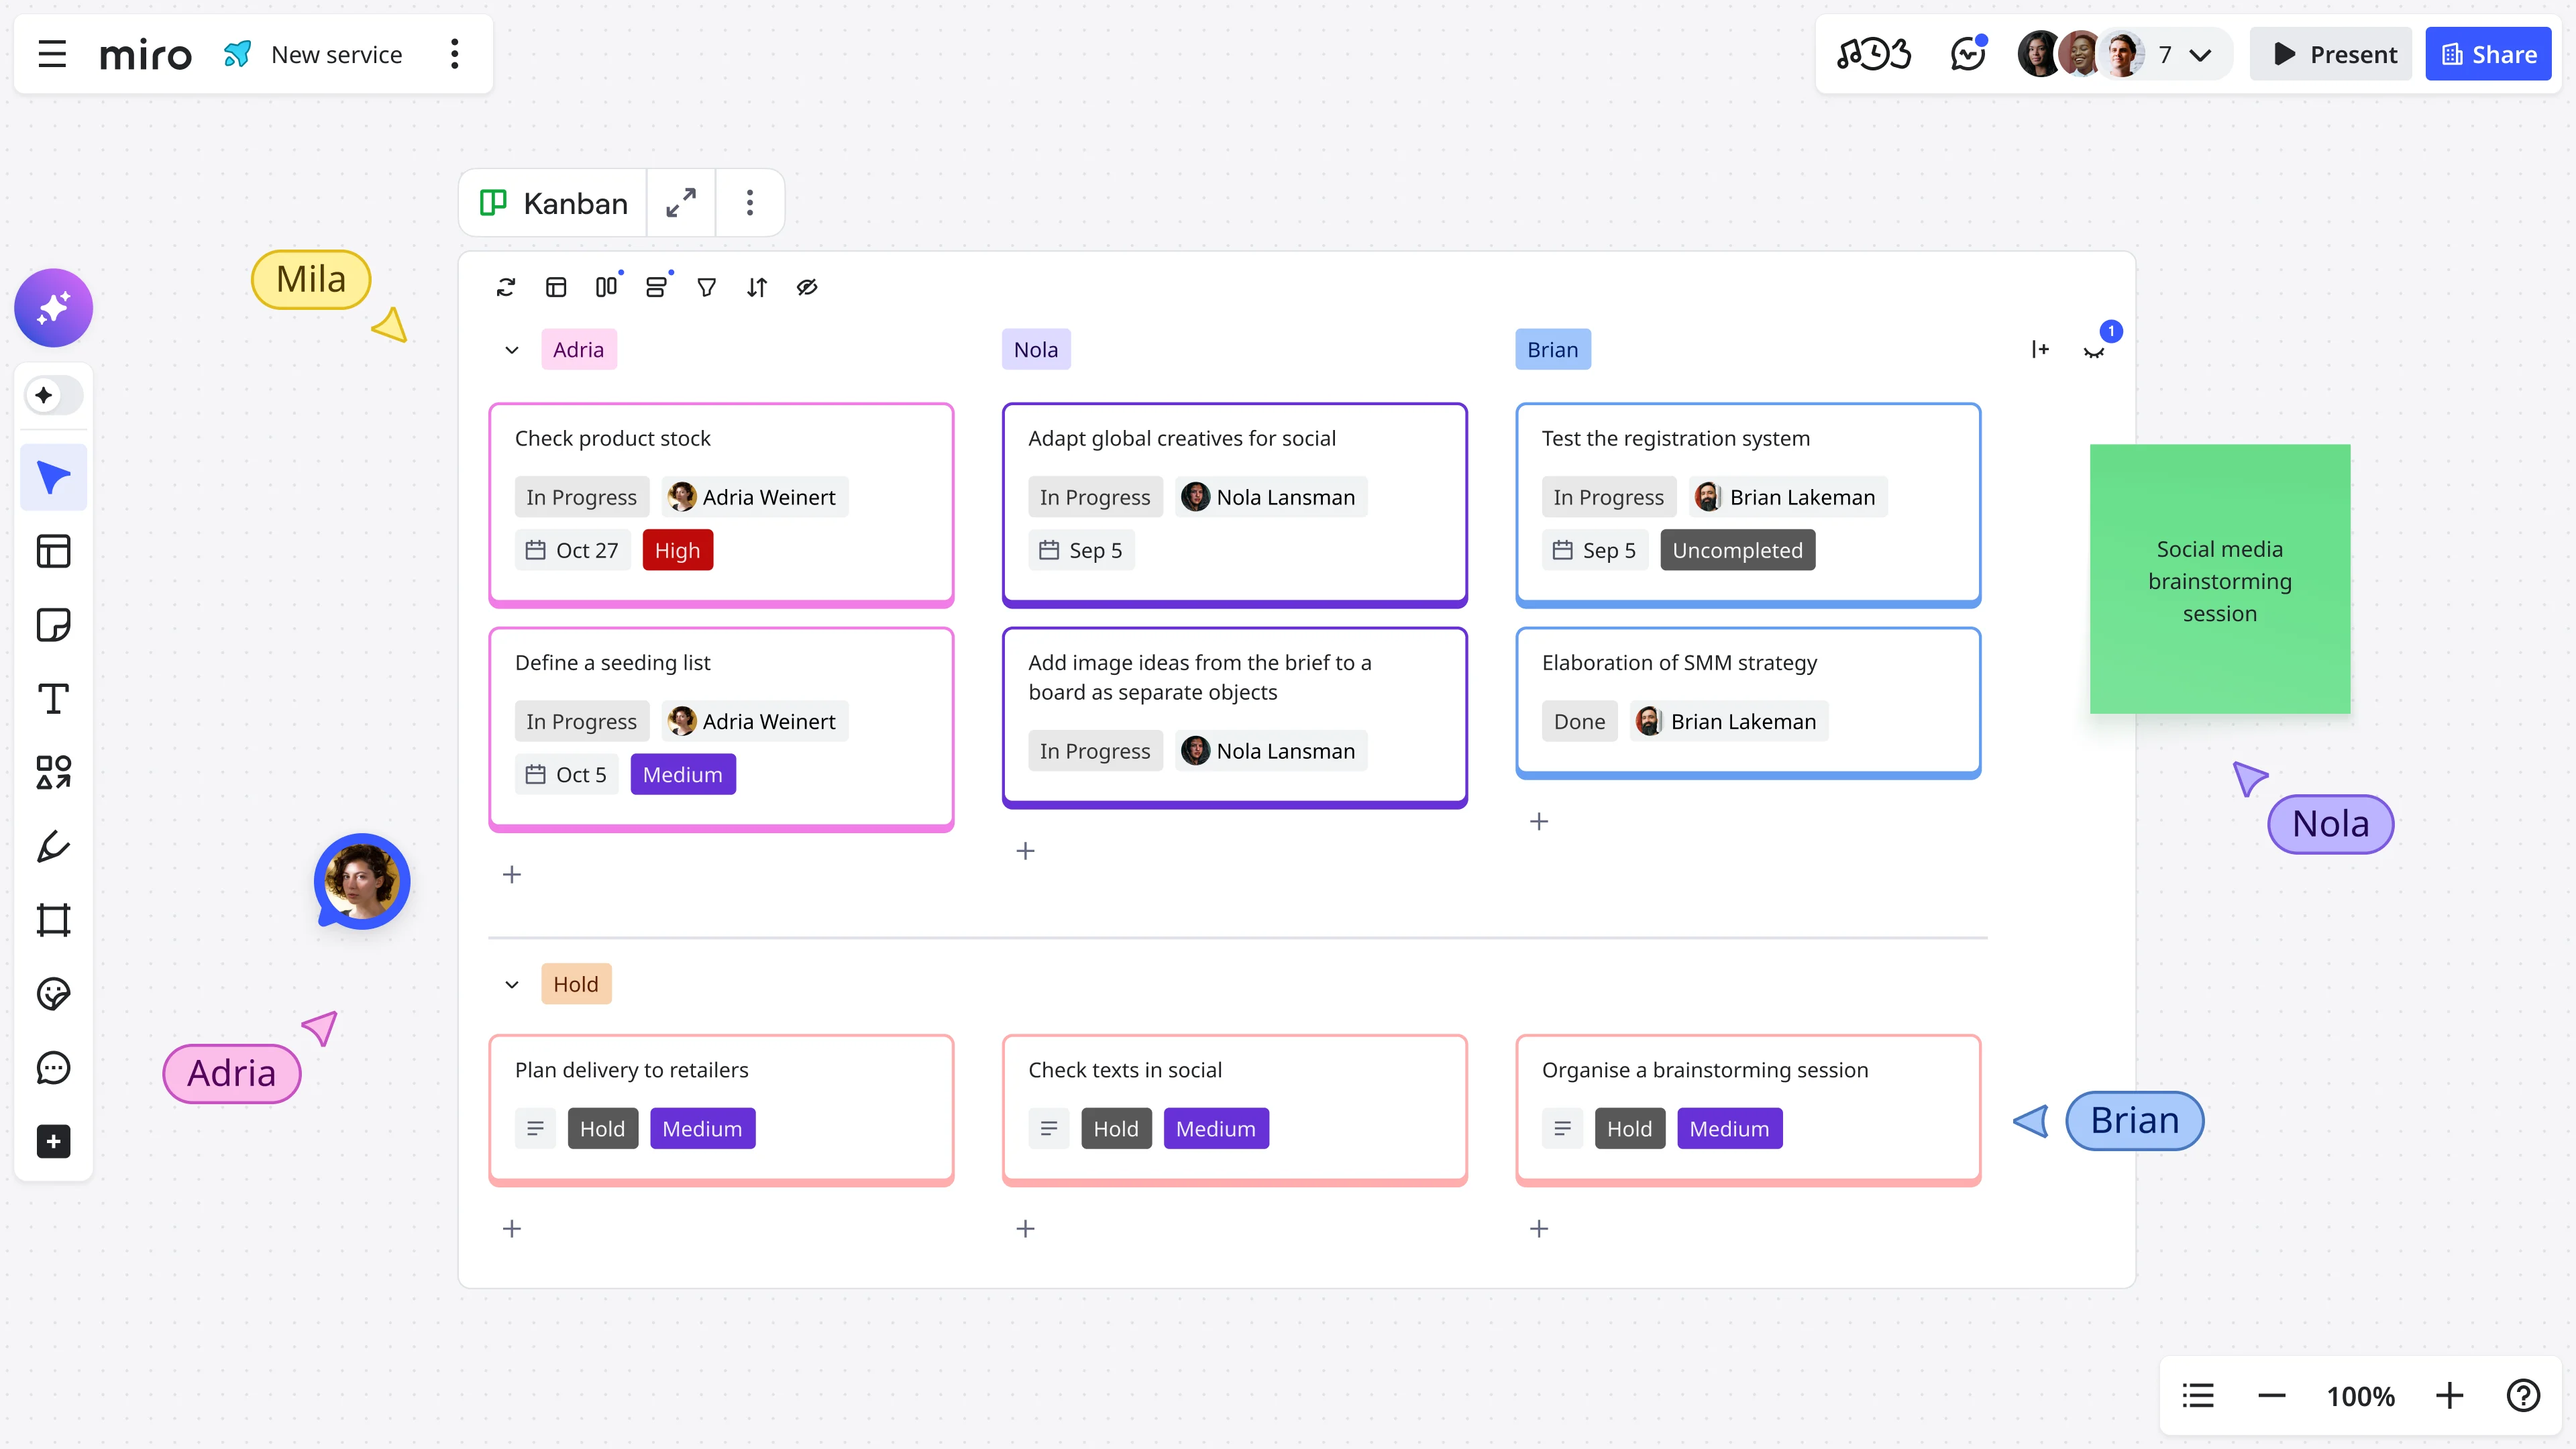Open the Comments tool in the sidebar

coord(53,1067)
